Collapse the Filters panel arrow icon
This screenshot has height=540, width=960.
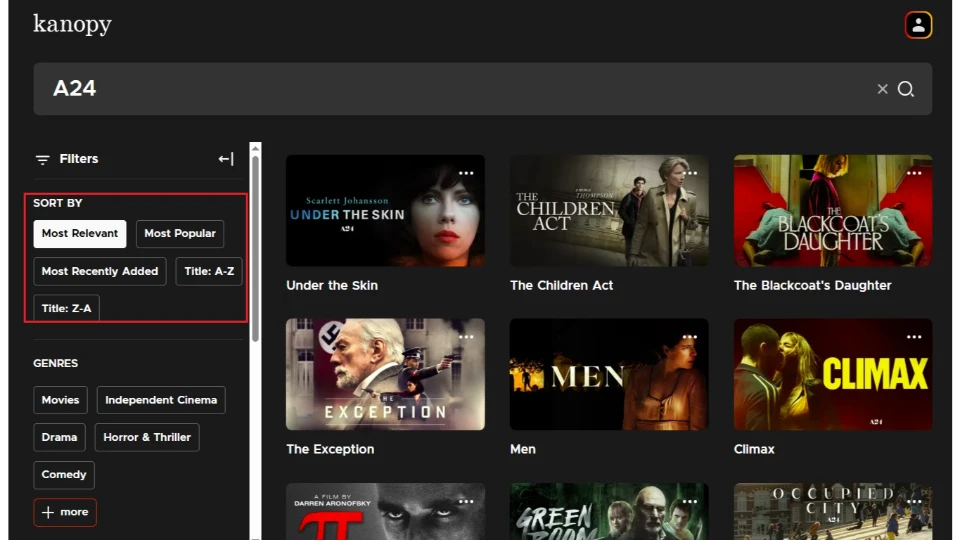click(x=226, y=159)
